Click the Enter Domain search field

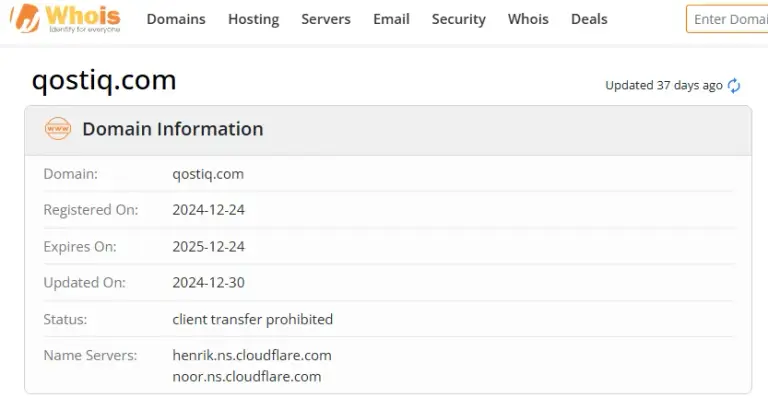(x=727, y=19)
